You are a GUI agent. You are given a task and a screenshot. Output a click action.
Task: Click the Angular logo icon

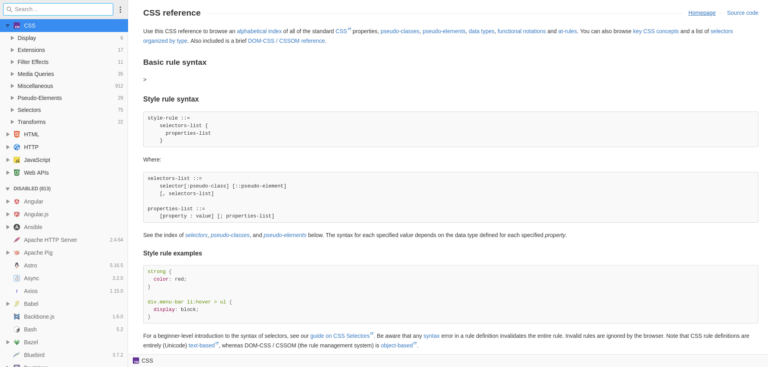point(17,201)
